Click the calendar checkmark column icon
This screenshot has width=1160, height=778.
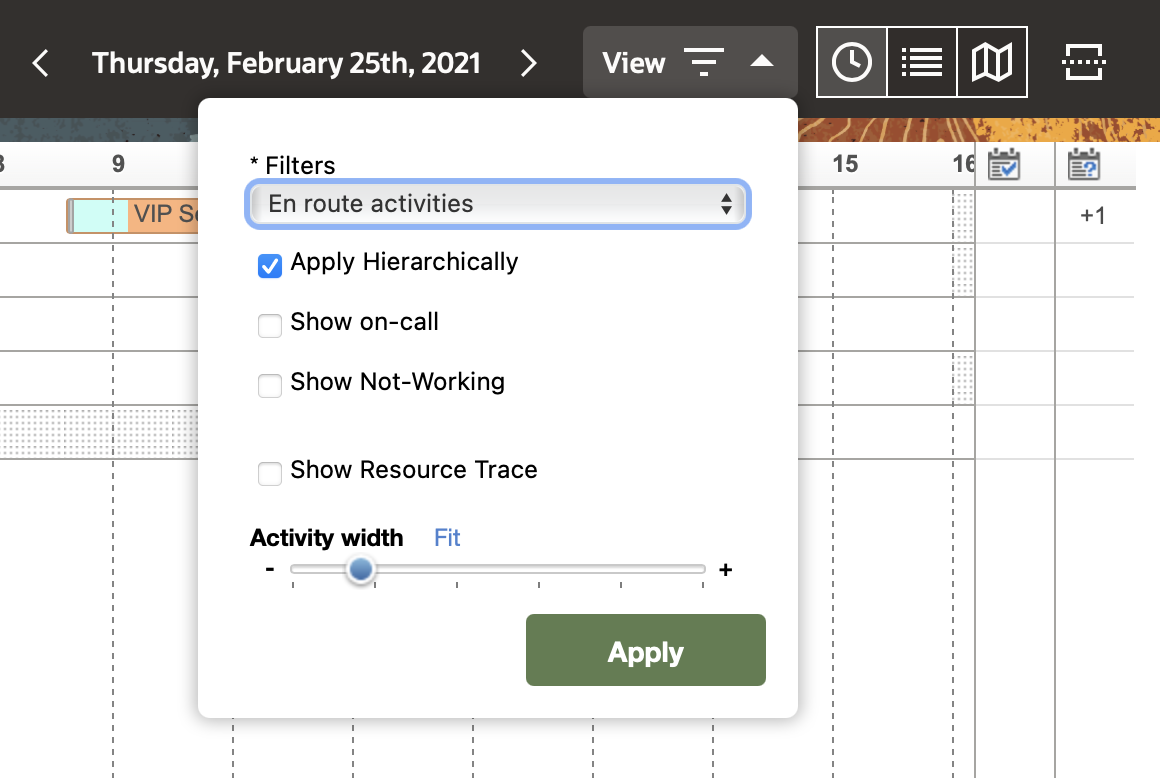pyautogui.click(x=1003, y=164)
